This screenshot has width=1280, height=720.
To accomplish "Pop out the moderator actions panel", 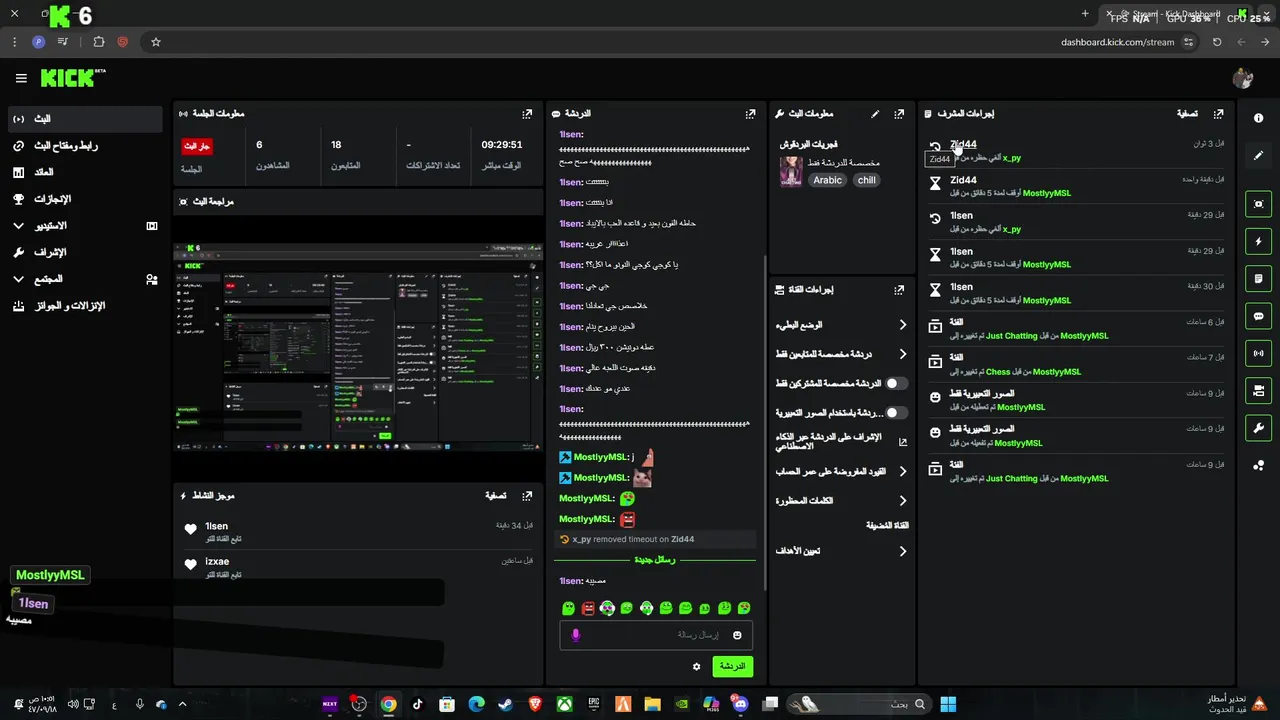I will (x=1218, y=114).
